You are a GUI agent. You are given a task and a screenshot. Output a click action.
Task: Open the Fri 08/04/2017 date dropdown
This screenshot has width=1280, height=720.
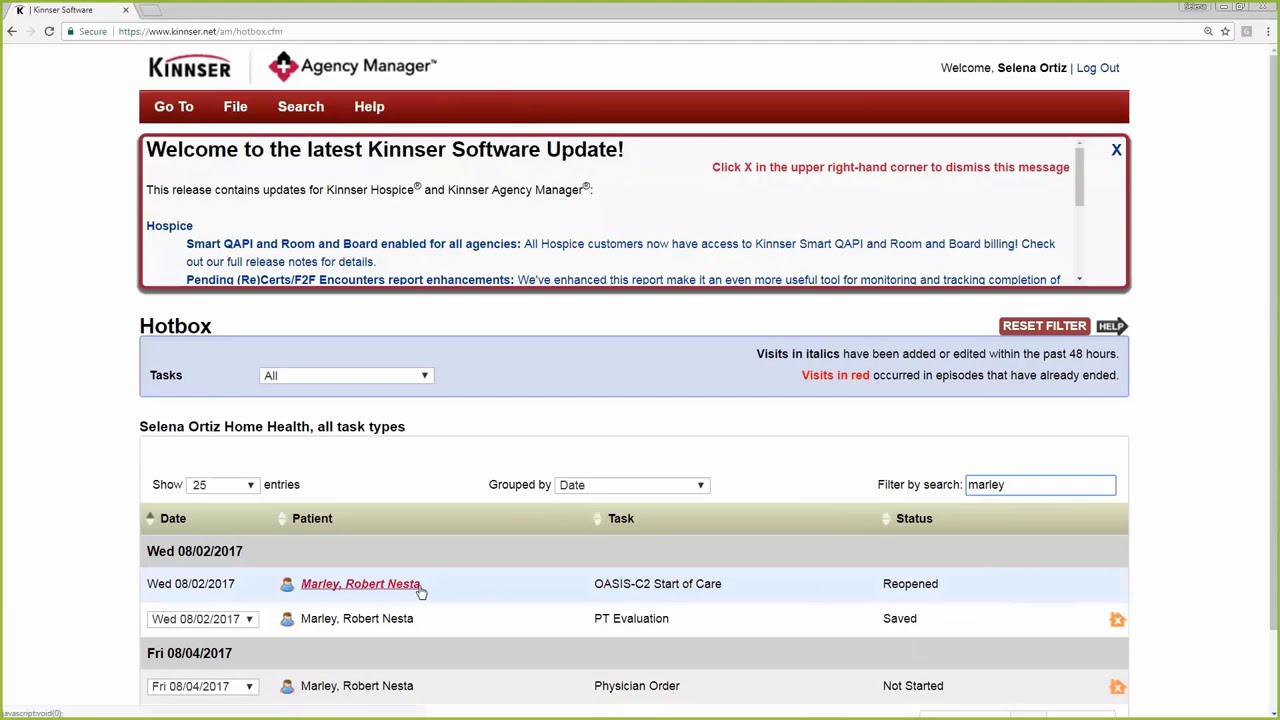[x=203, y=686]
